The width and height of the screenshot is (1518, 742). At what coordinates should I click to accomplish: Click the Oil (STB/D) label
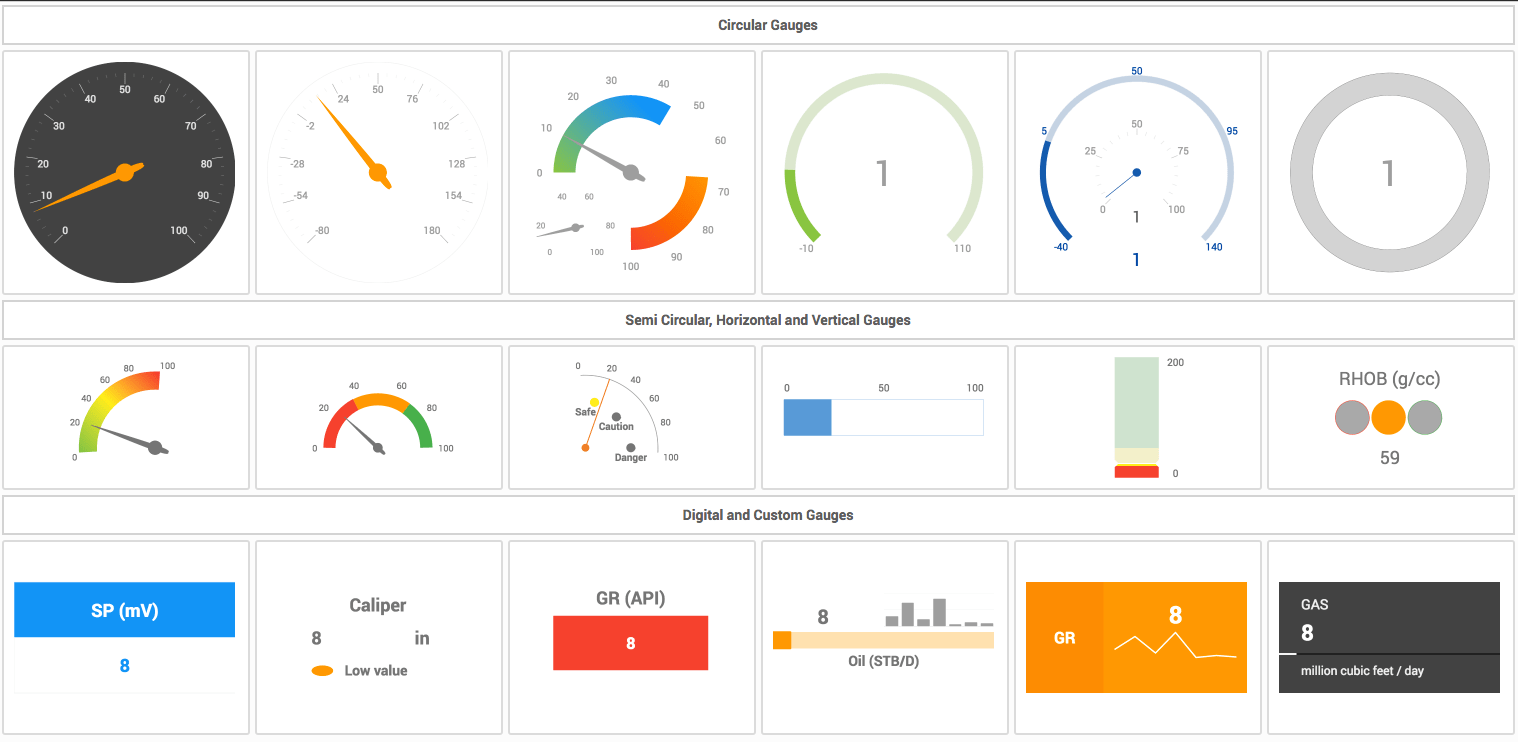coord(884,661)
